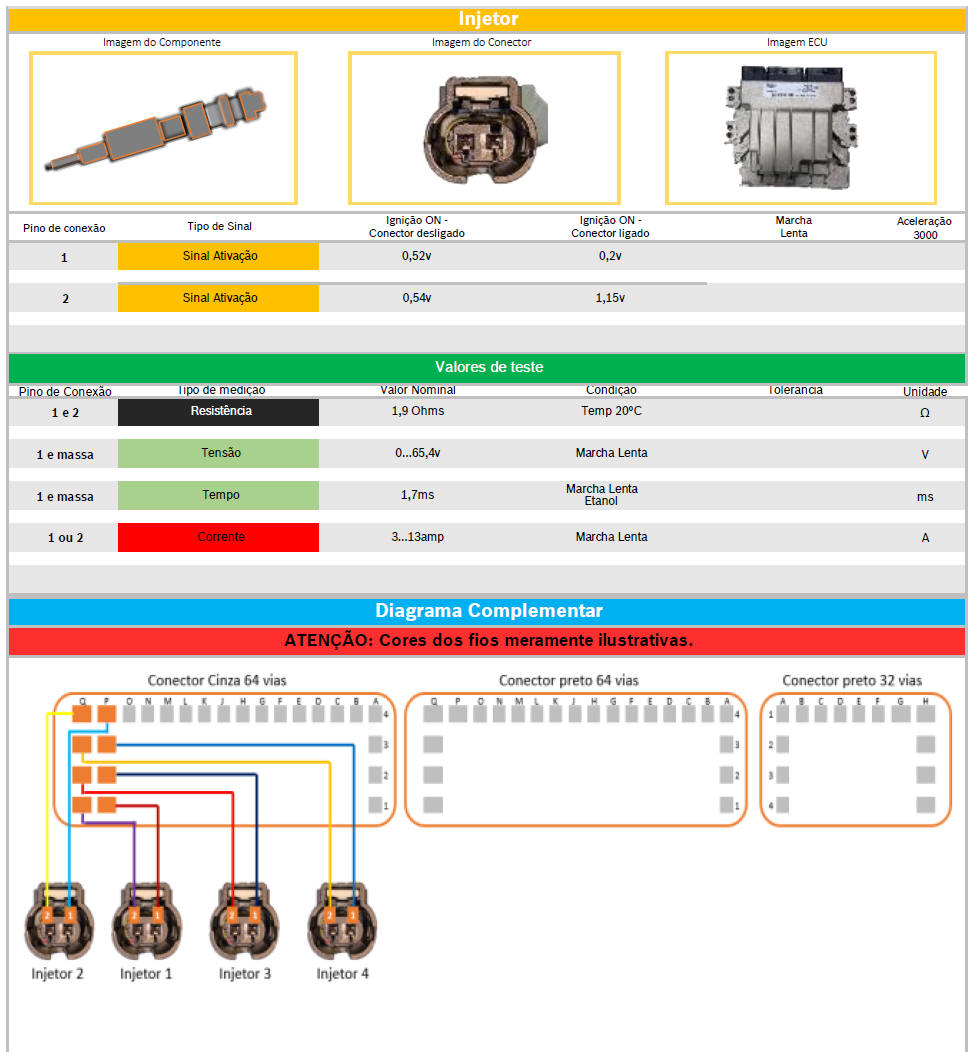
Task: Click the yellow Injetor header bar
Action: (487, 20)
